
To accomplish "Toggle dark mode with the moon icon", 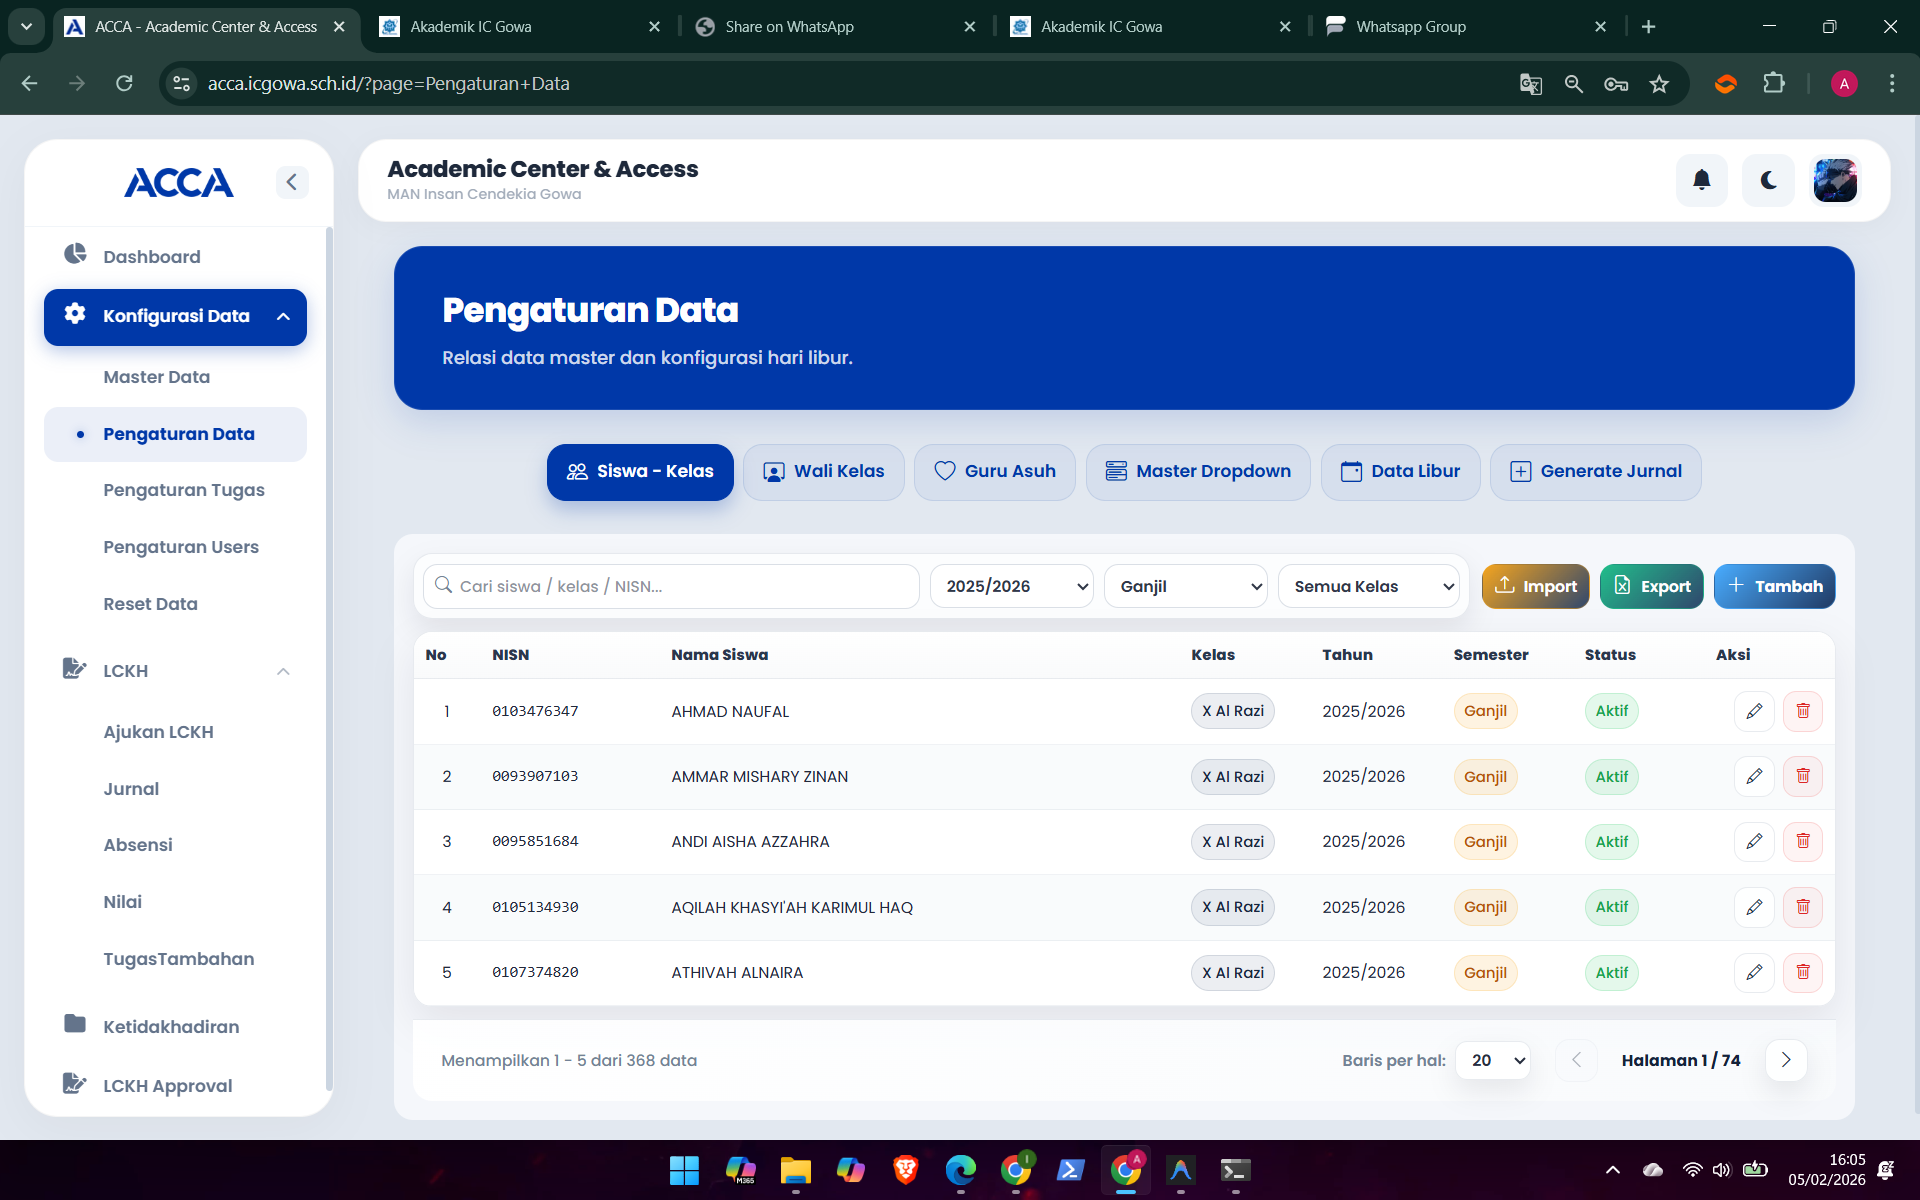I will pos(1768,180).
